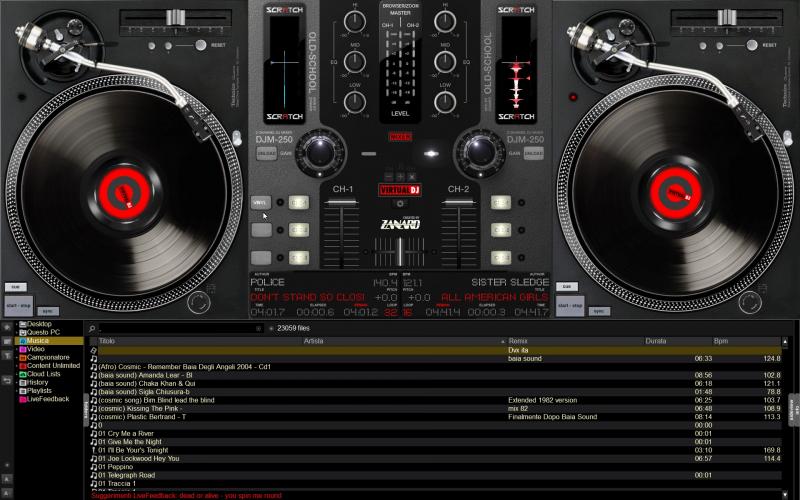
Task: Expand the Questo PC tree node
Action: pos(16,333)
